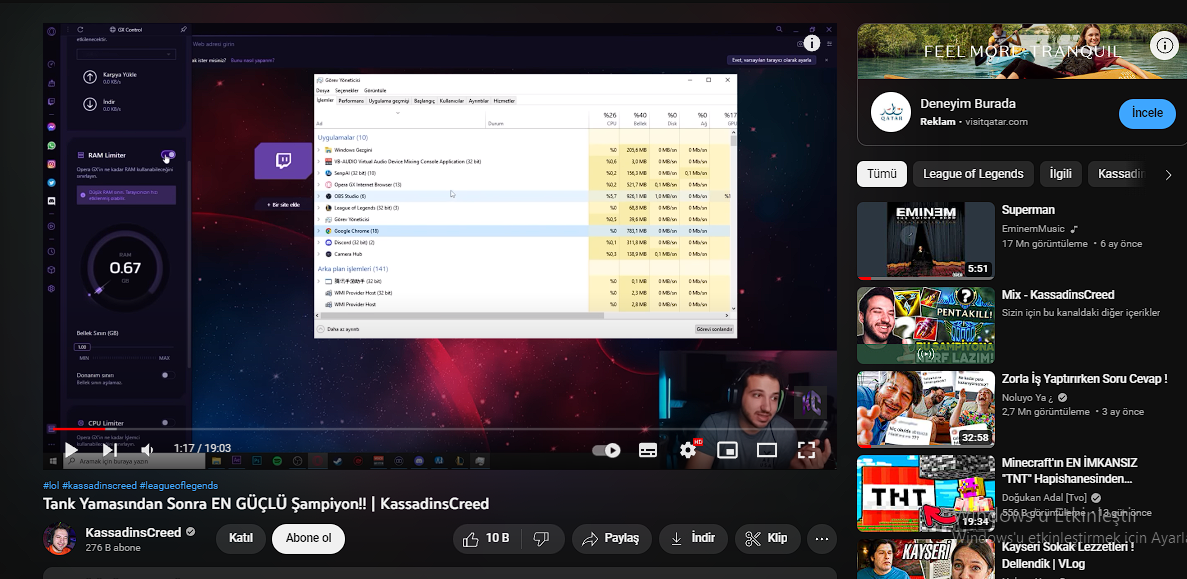Dislike the video with thumbs down
Screen dimensions: 1187x579
coord(541,538)
